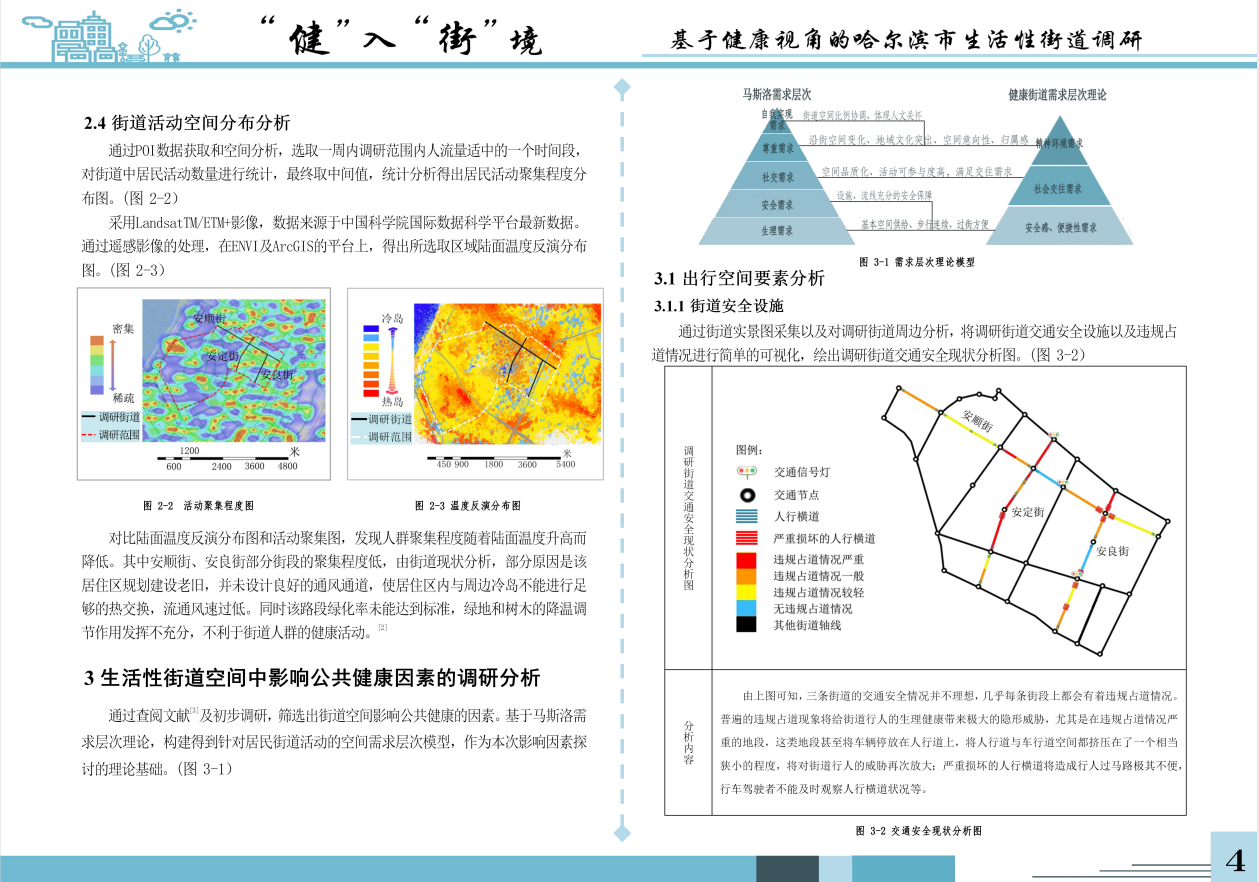Click the traffic node circle legend icon

coord(746,495)
